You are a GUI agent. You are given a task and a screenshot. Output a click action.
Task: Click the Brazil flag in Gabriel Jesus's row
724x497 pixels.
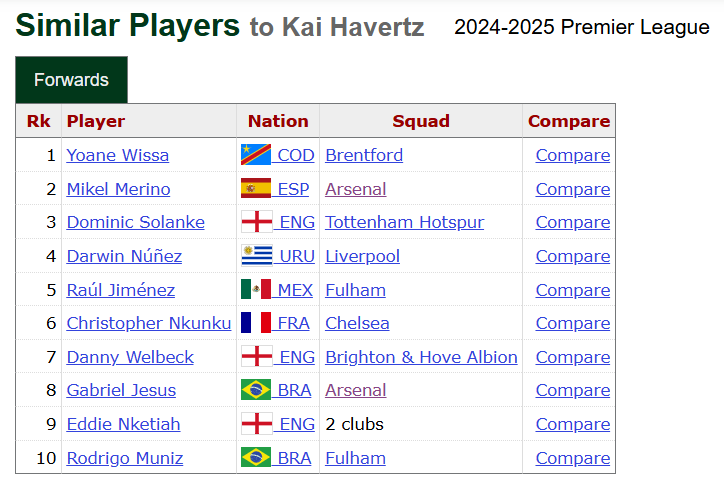click(256, 390)
